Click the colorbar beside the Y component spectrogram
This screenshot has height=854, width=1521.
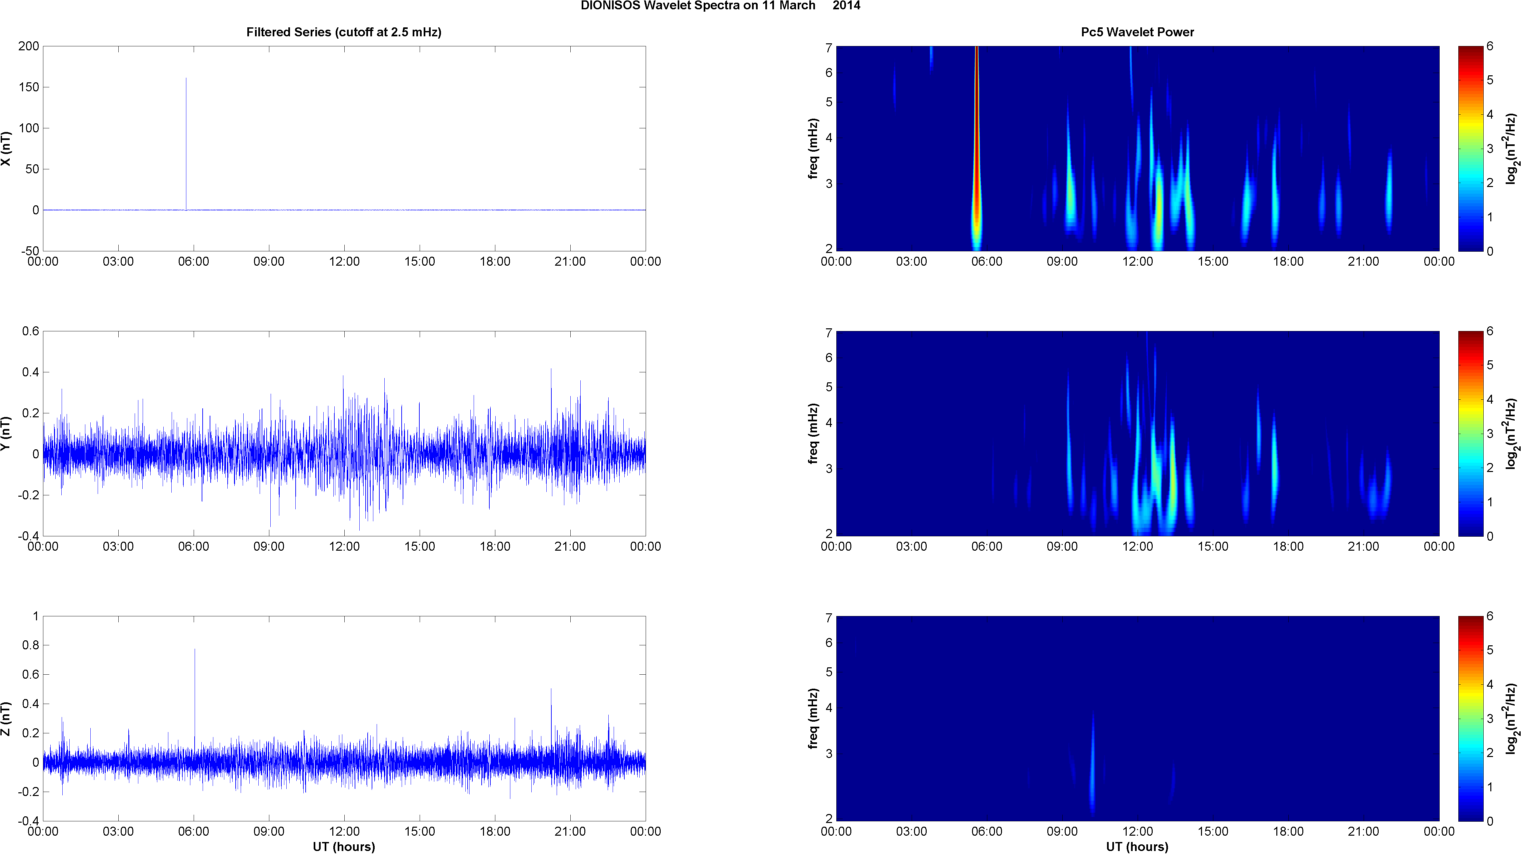click(x=1470, y=433)
